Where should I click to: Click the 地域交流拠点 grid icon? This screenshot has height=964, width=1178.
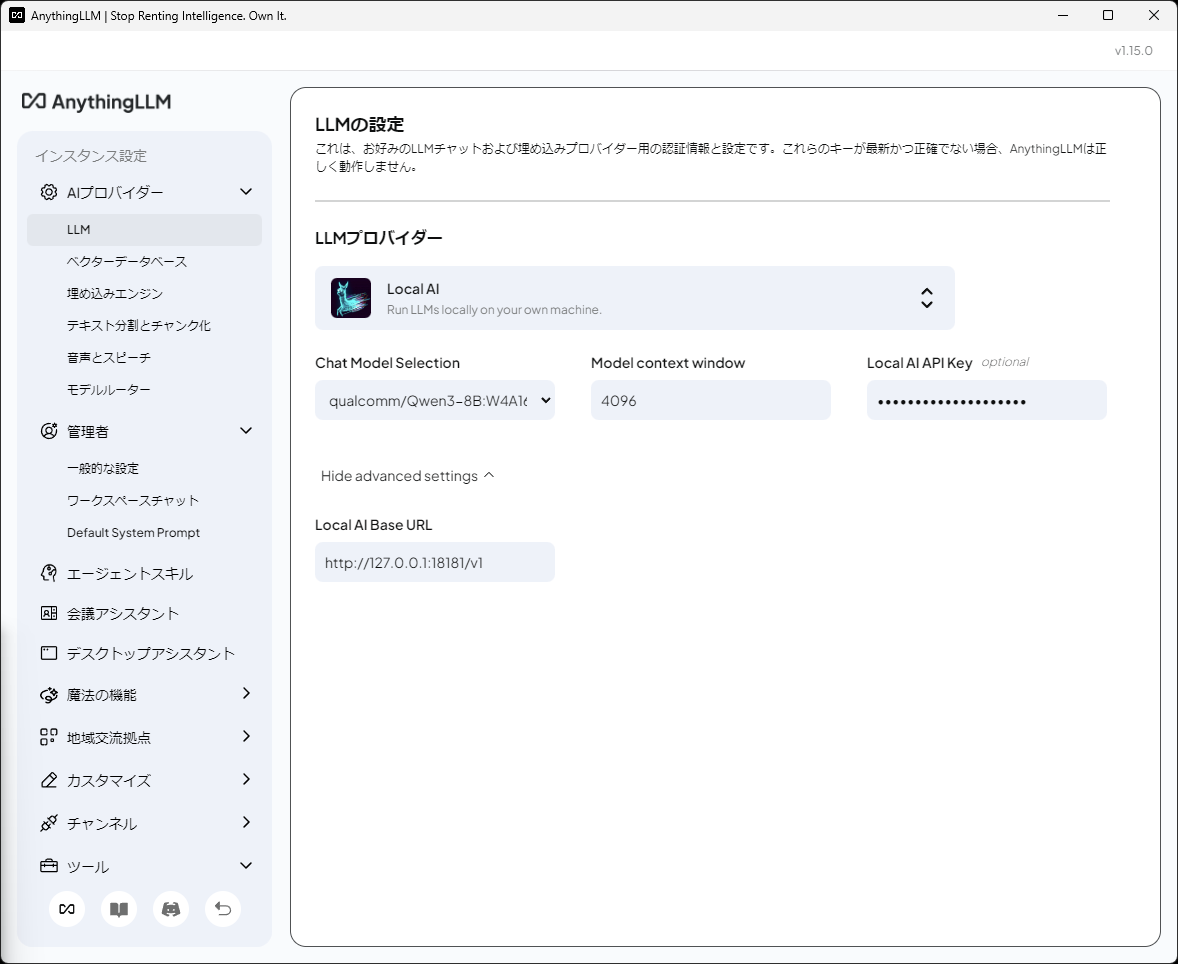[x=49, y=737]
